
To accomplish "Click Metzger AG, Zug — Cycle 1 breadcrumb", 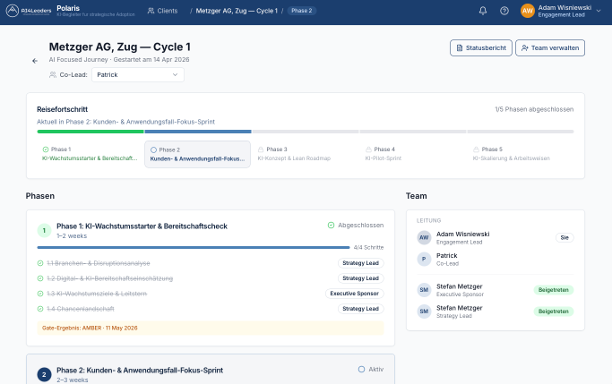I will tap(237, 11).
